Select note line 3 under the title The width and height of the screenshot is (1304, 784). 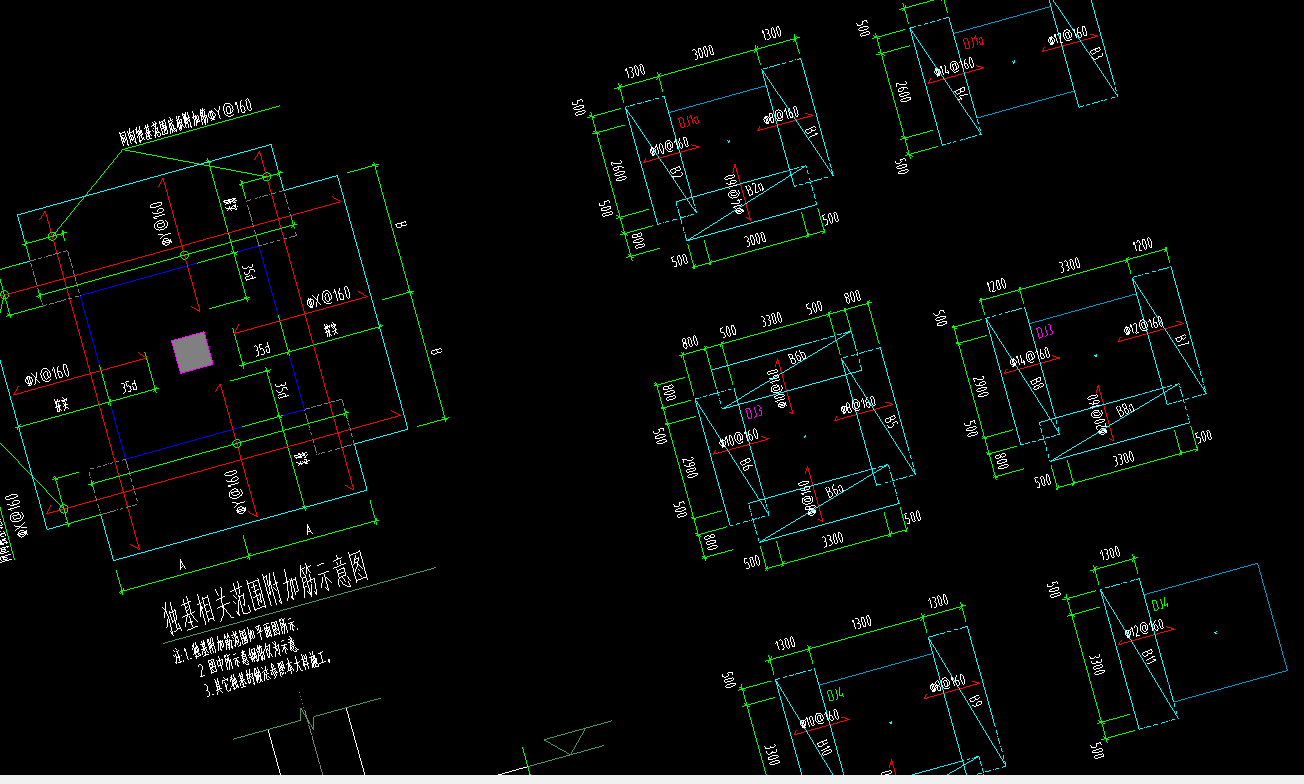265,675
